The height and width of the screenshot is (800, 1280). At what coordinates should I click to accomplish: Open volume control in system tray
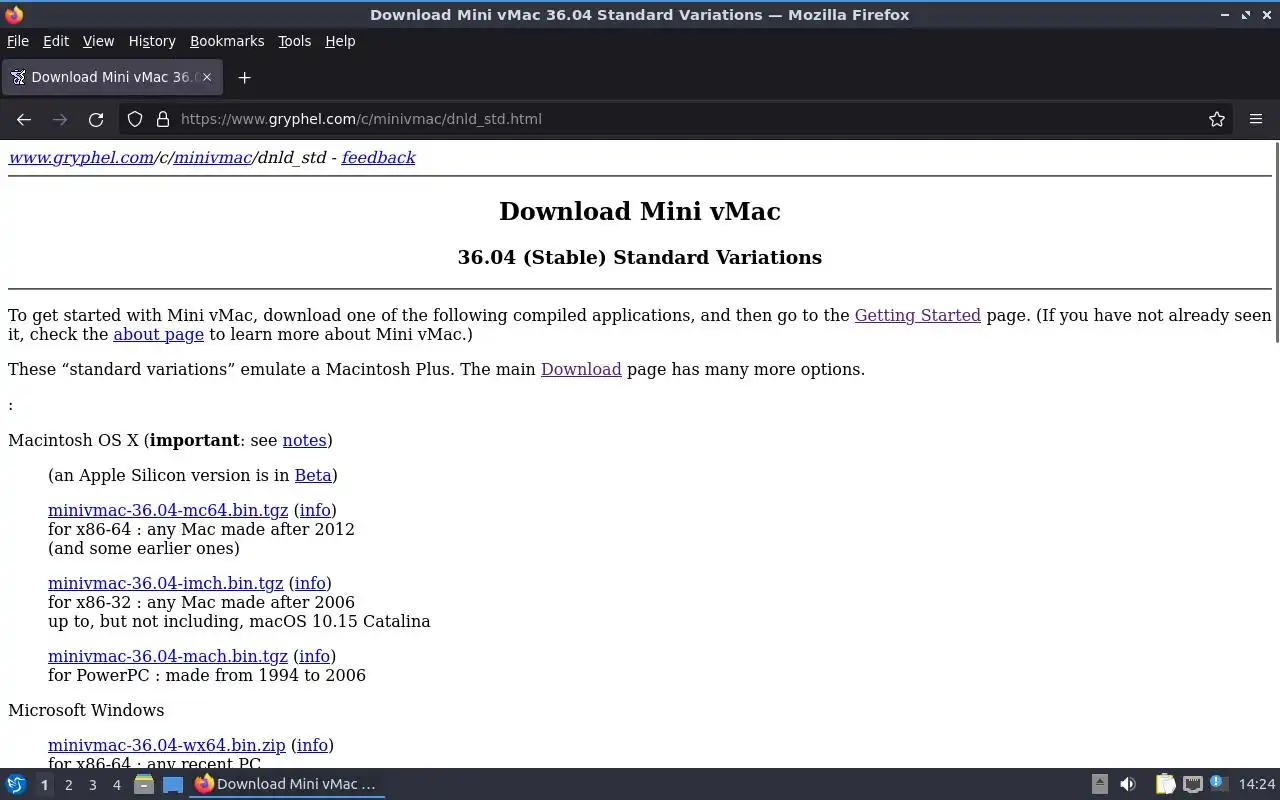[x=1127, y=784]
